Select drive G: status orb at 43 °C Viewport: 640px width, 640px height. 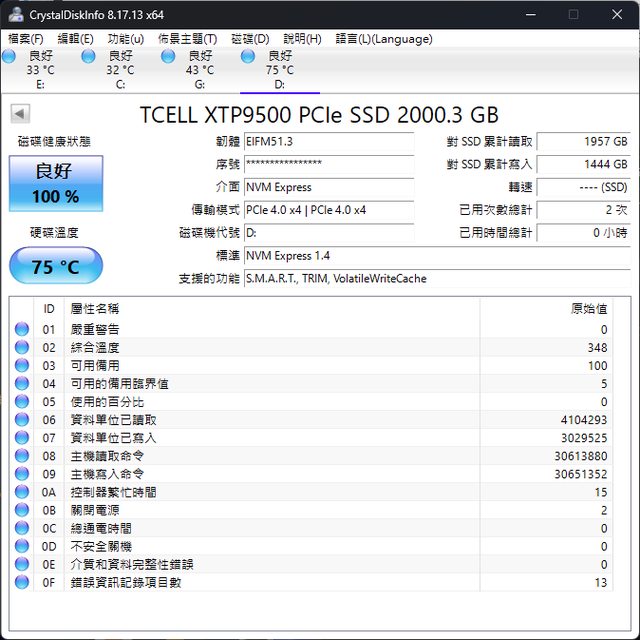[x=169, y=57]
